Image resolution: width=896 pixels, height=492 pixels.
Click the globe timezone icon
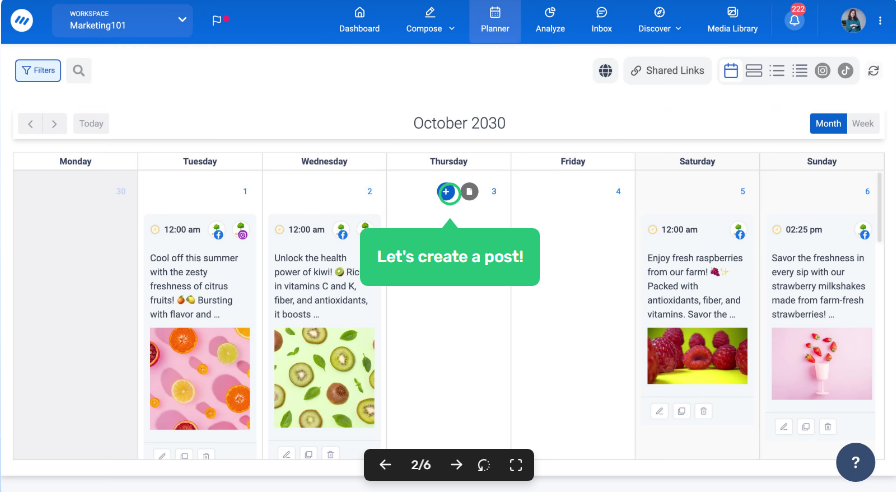pyautogui.click(x=605, y=70)
